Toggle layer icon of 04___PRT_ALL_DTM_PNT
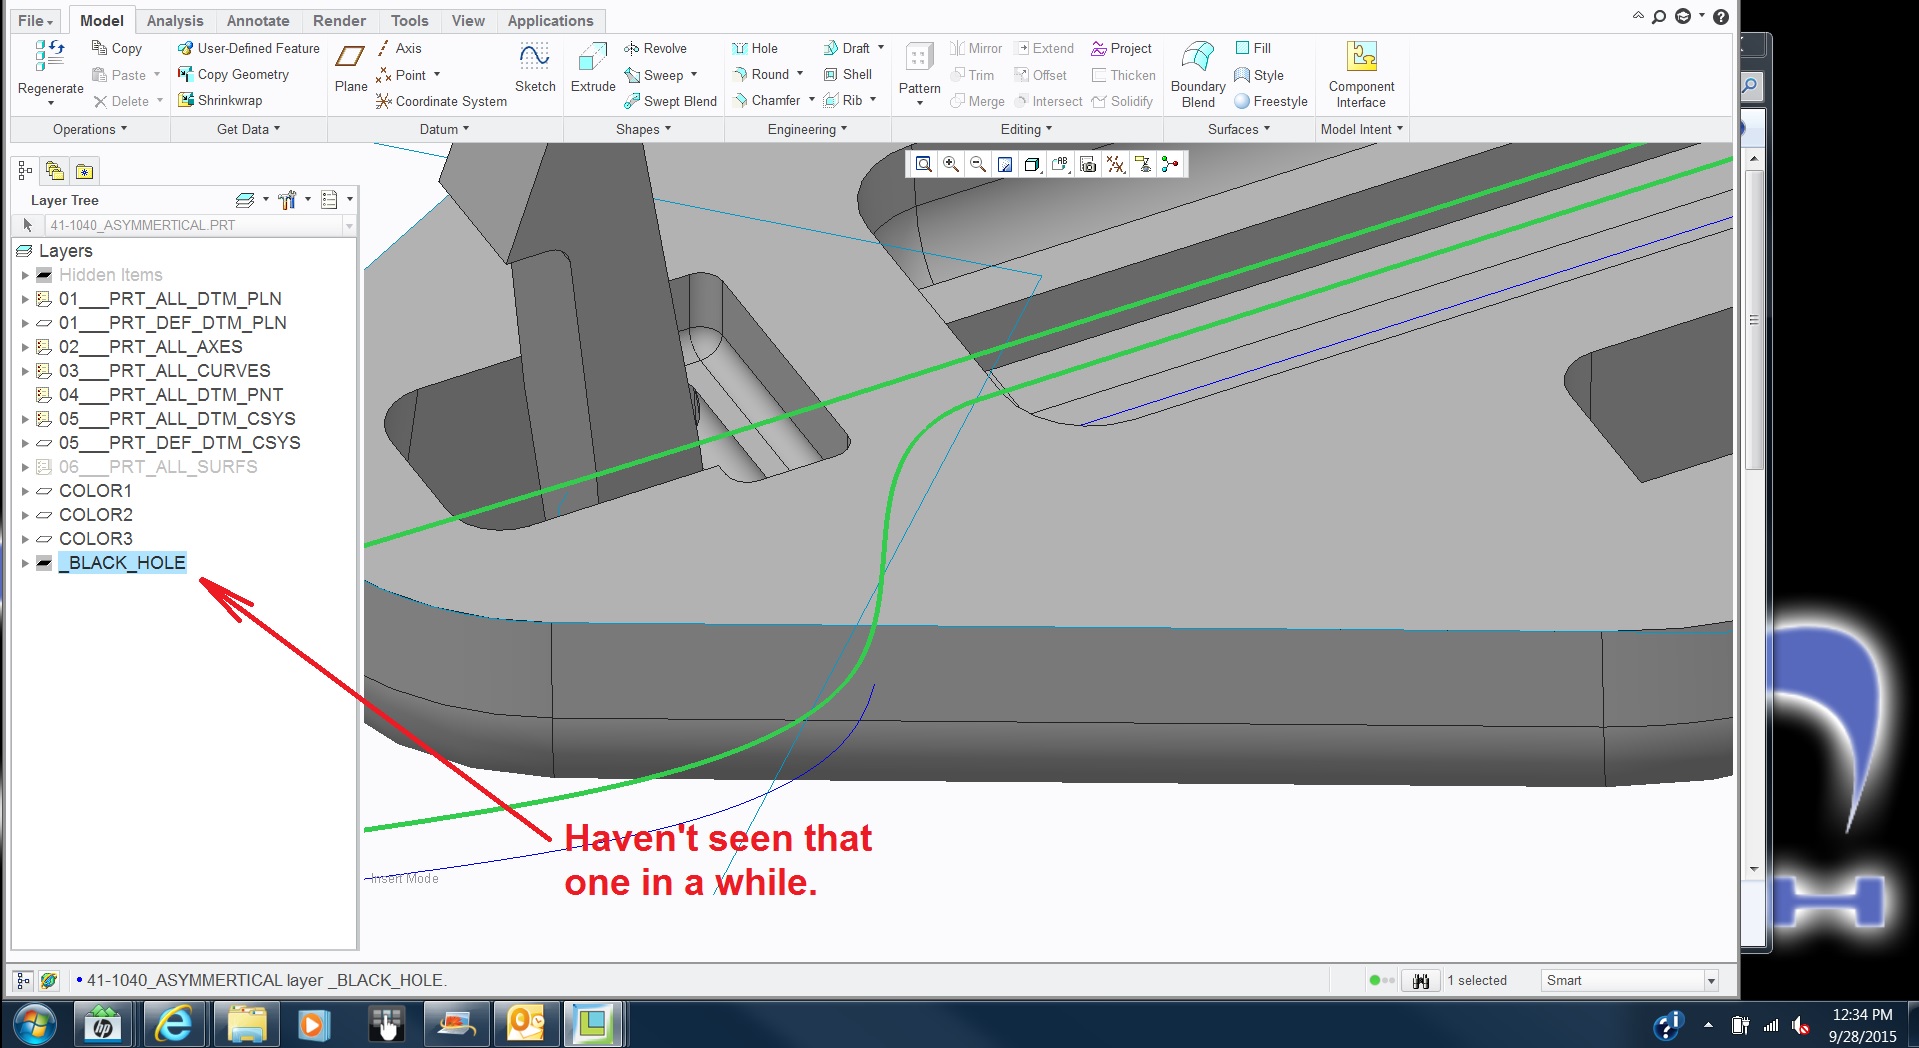 click(44, 395)
